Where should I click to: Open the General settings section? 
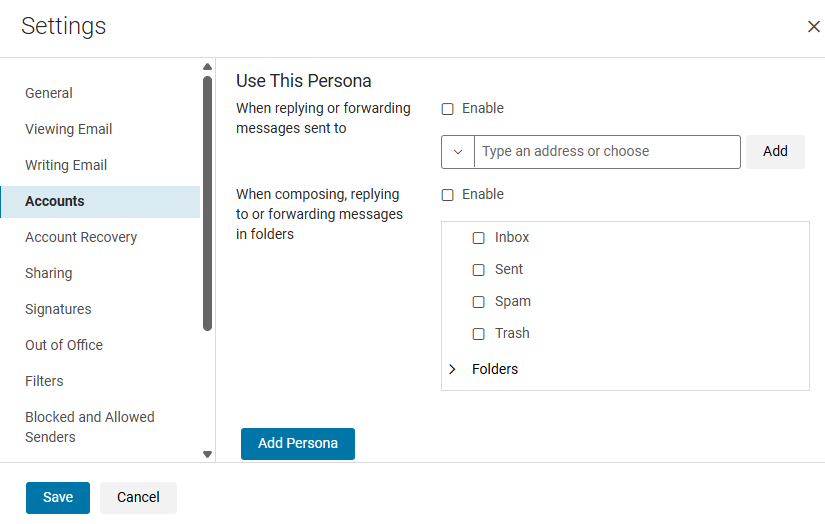pyautogui.click(x=49, y=93)
